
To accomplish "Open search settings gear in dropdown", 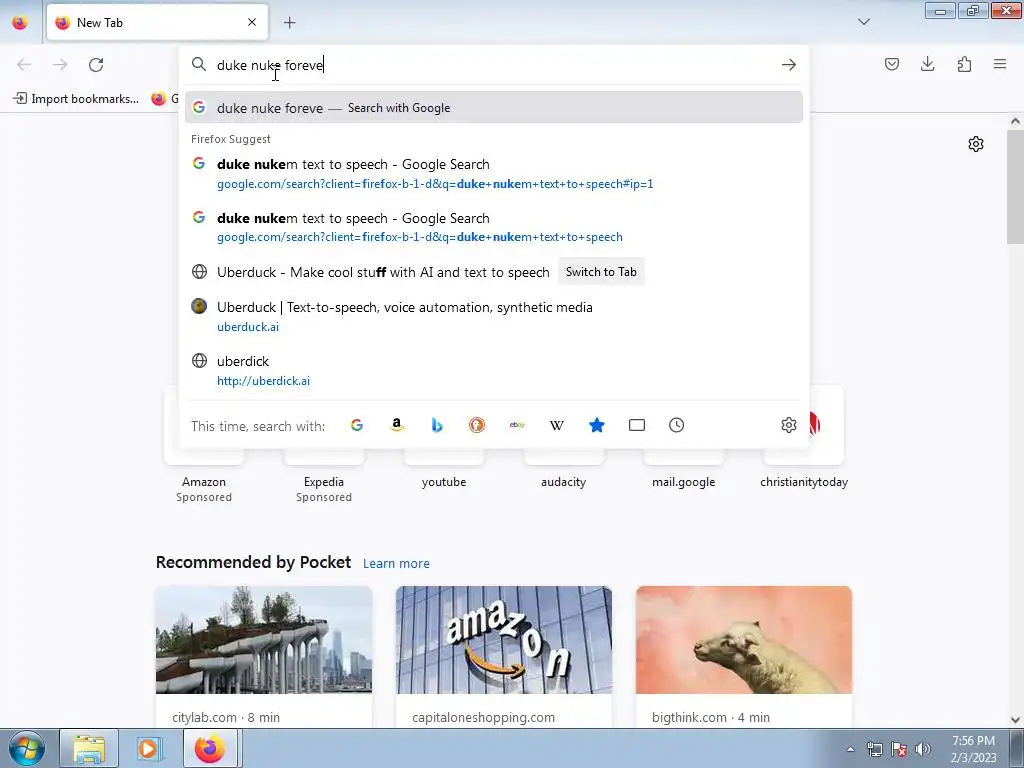I will [x=788, y=425].
